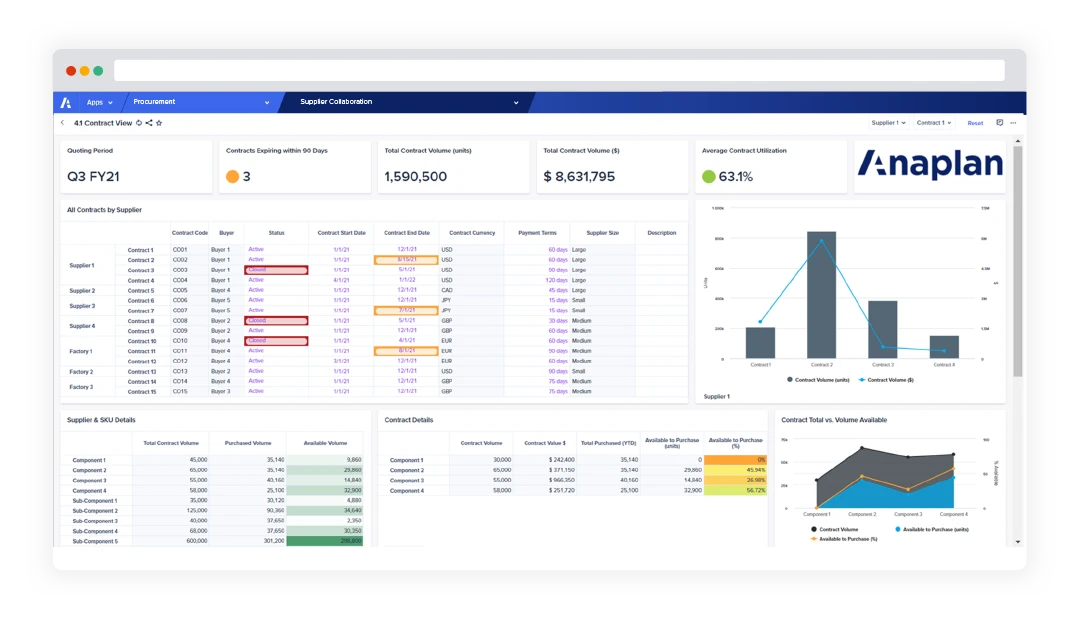
Task: Click the Payment Terms column header
Action: pyautogui.click(x=537, y=233)
